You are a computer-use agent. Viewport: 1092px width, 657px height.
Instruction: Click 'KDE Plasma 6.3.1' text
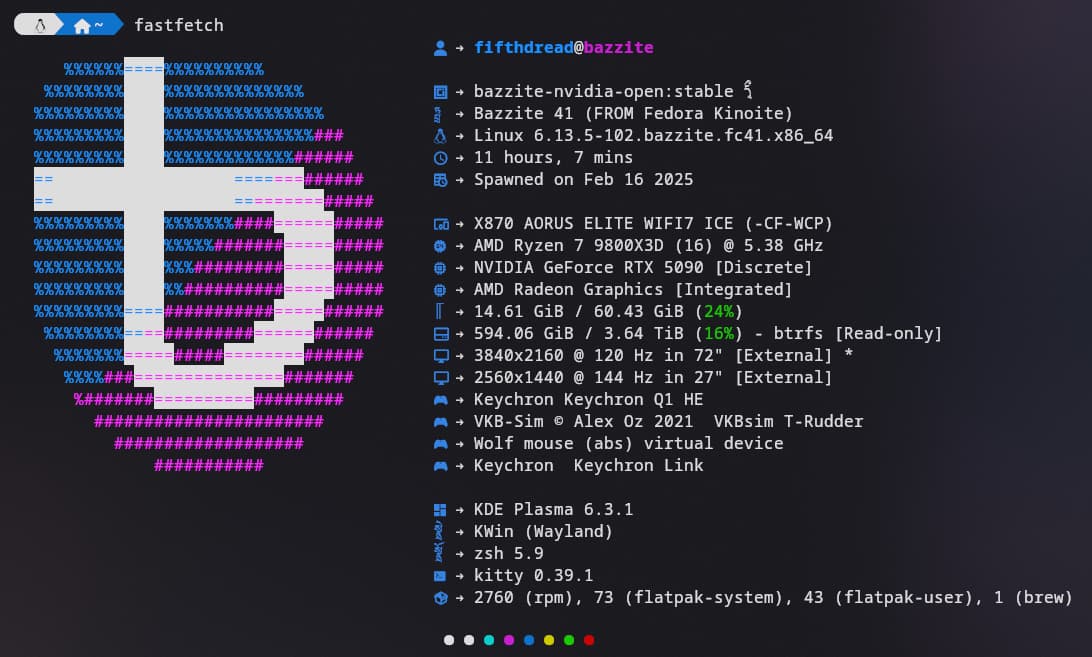[x=554, y=509]
